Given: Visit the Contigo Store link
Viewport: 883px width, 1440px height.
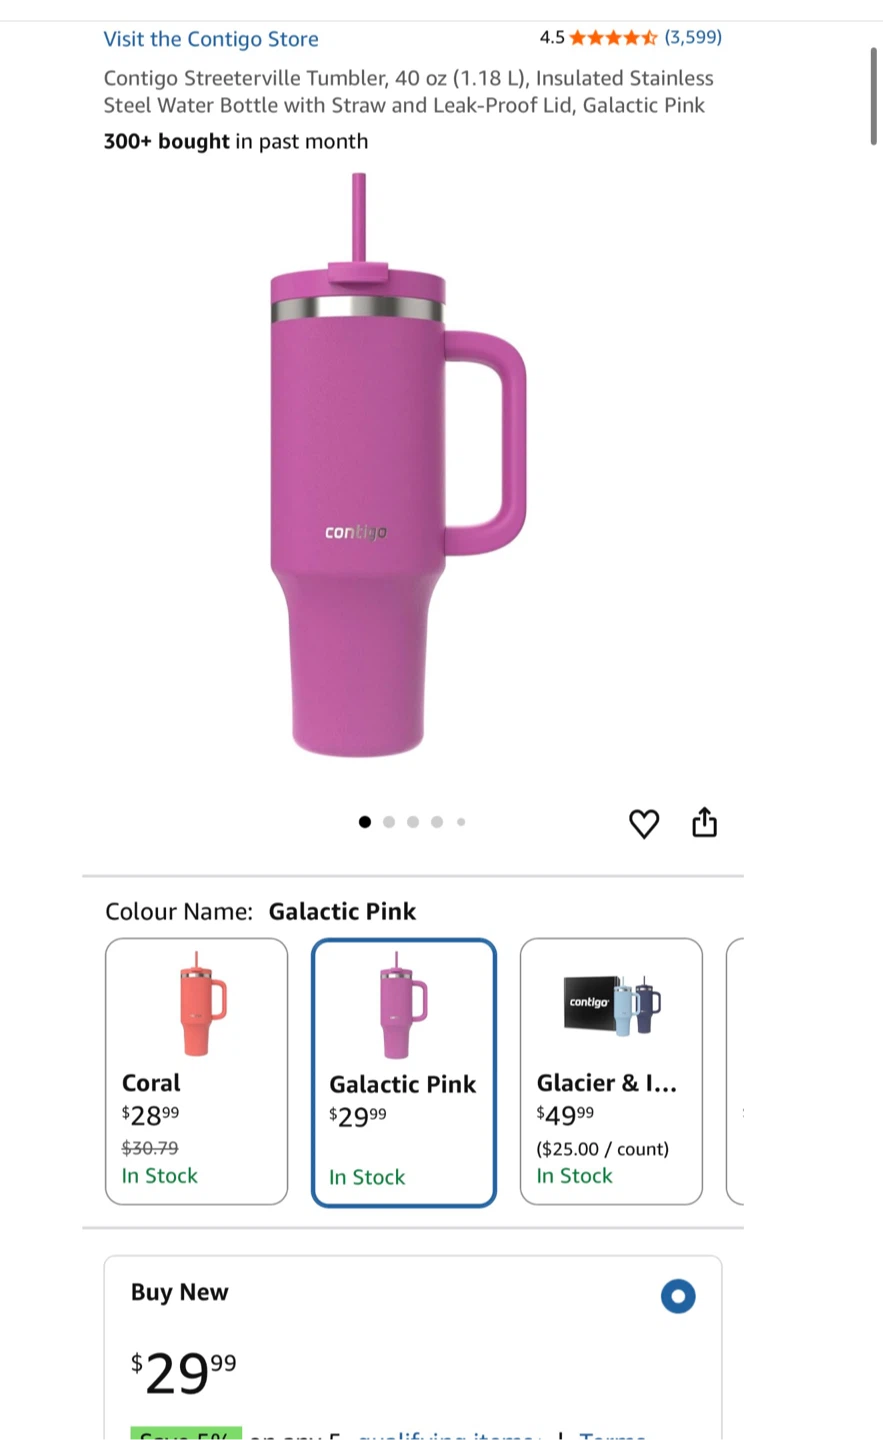Looking at the screenshot, I should (211, 39).
